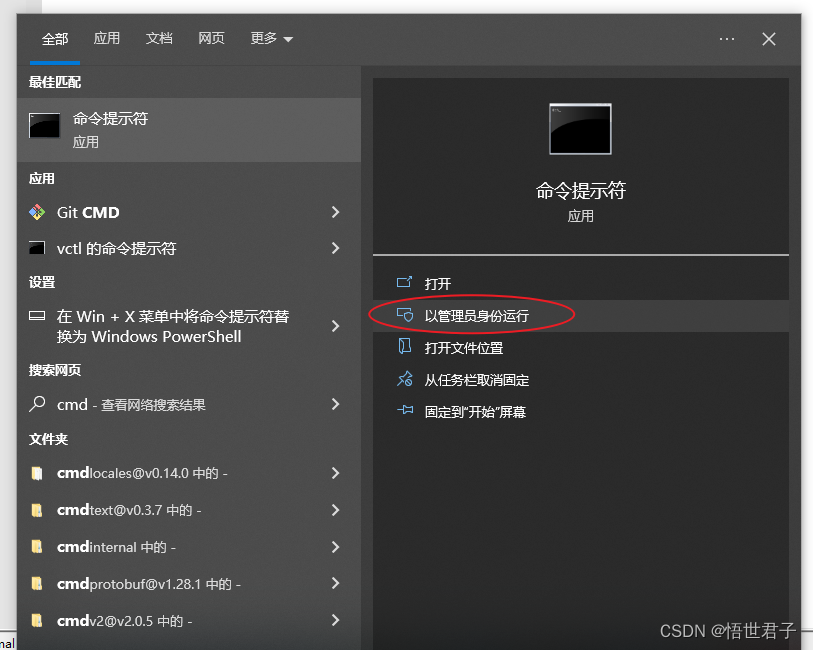Expand chevron for cmdlocales@v0.14.0 folder

(335, 473)
